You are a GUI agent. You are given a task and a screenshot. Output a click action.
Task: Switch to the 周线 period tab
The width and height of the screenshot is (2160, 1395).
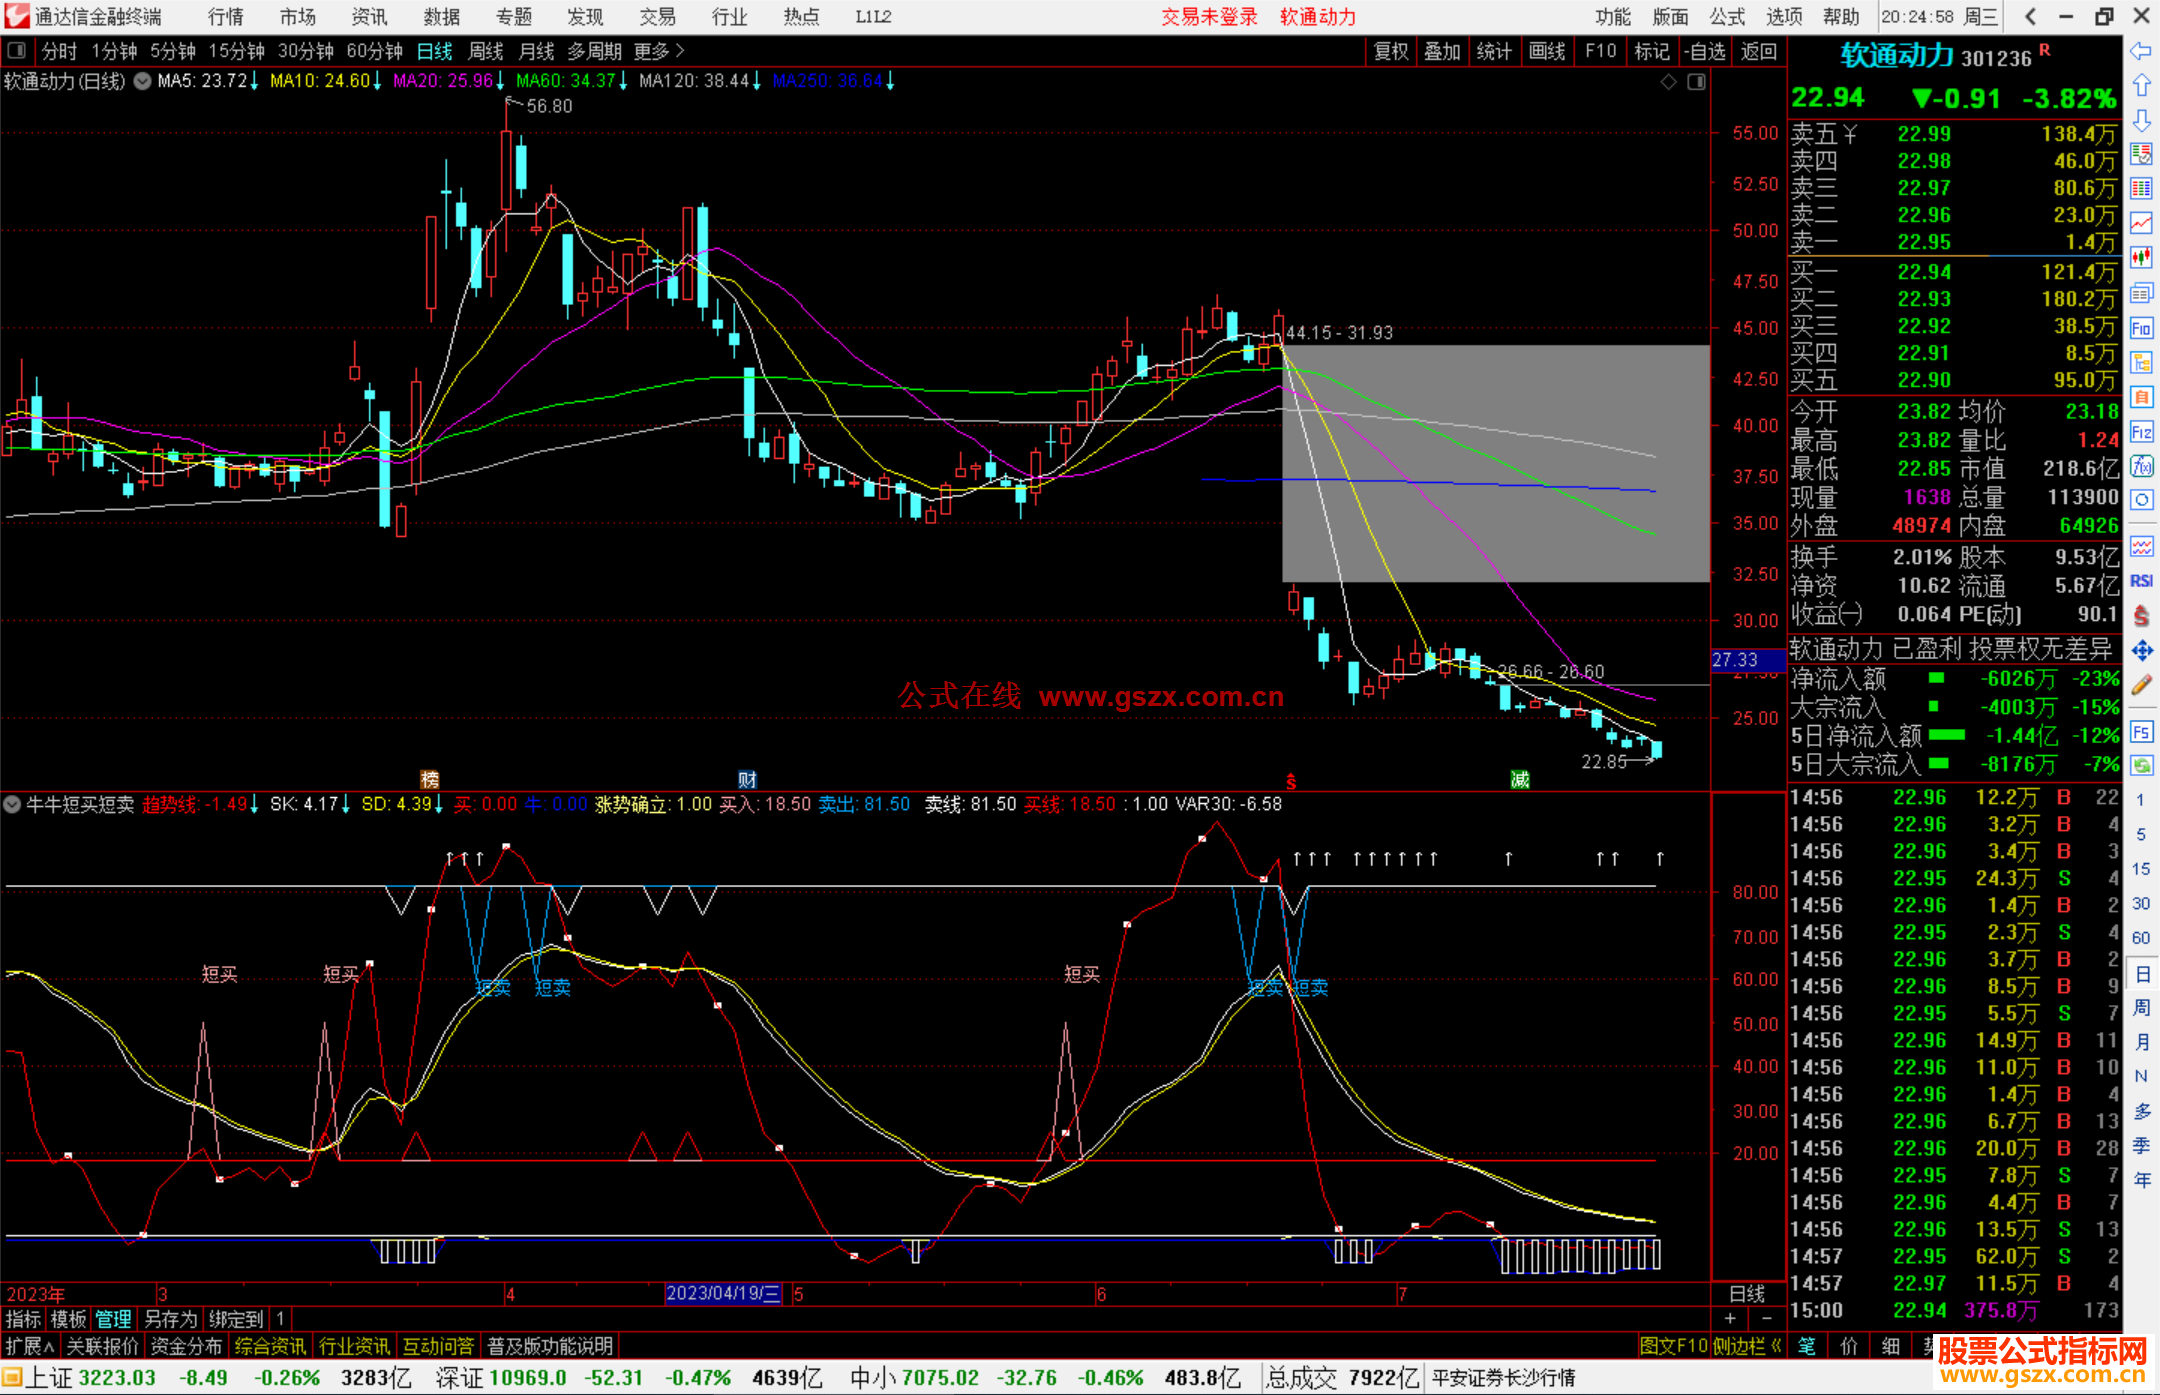(486, 51)
